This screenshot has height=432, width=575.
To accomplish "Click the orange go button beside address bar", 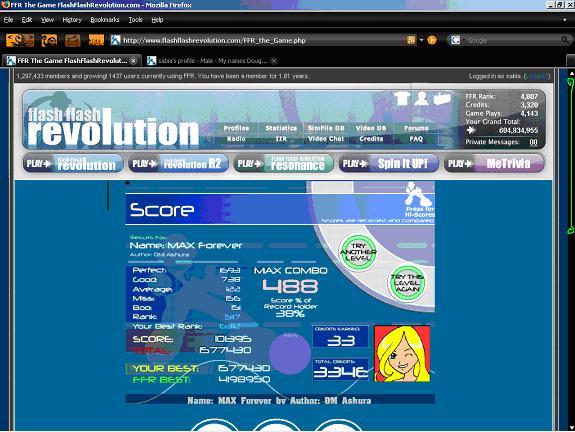I will [432, 40].
